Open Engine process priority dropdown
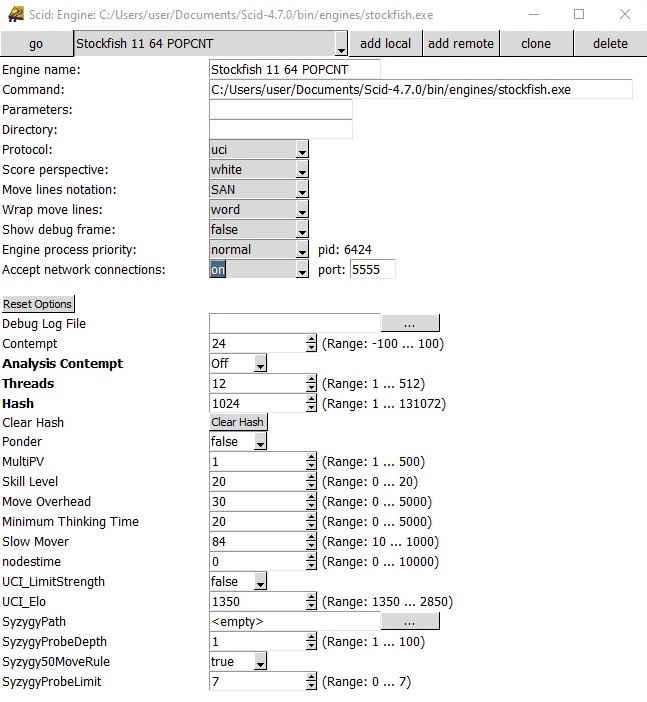 [x=259, y=249]
